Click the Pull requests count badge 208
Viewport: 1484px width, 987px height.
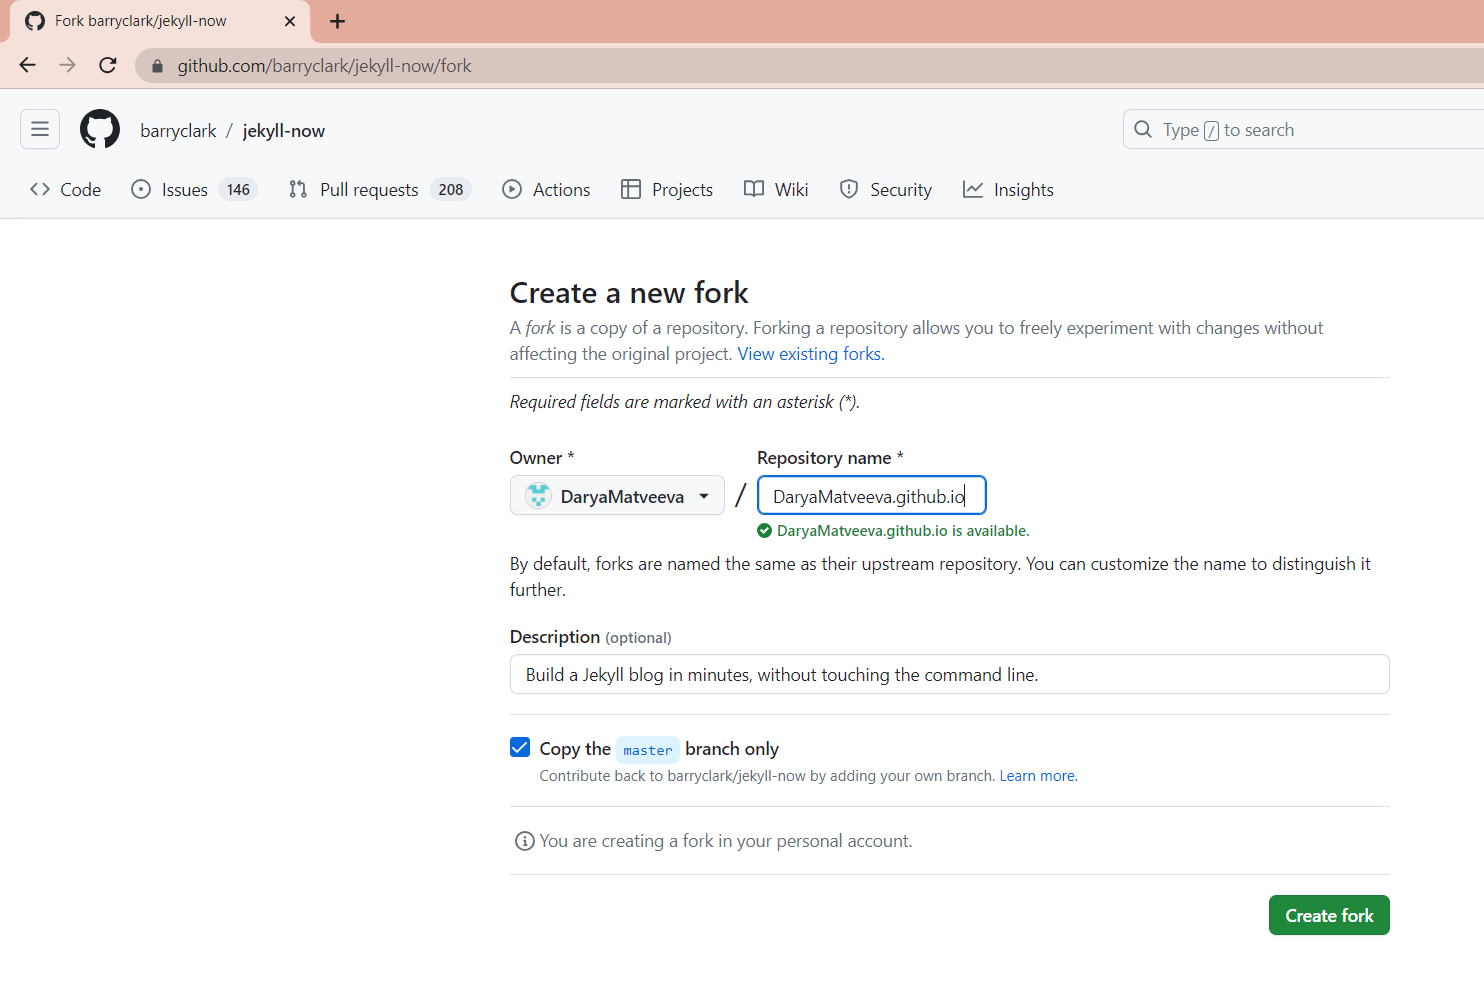pyautogui.click(x=451, y=189)
